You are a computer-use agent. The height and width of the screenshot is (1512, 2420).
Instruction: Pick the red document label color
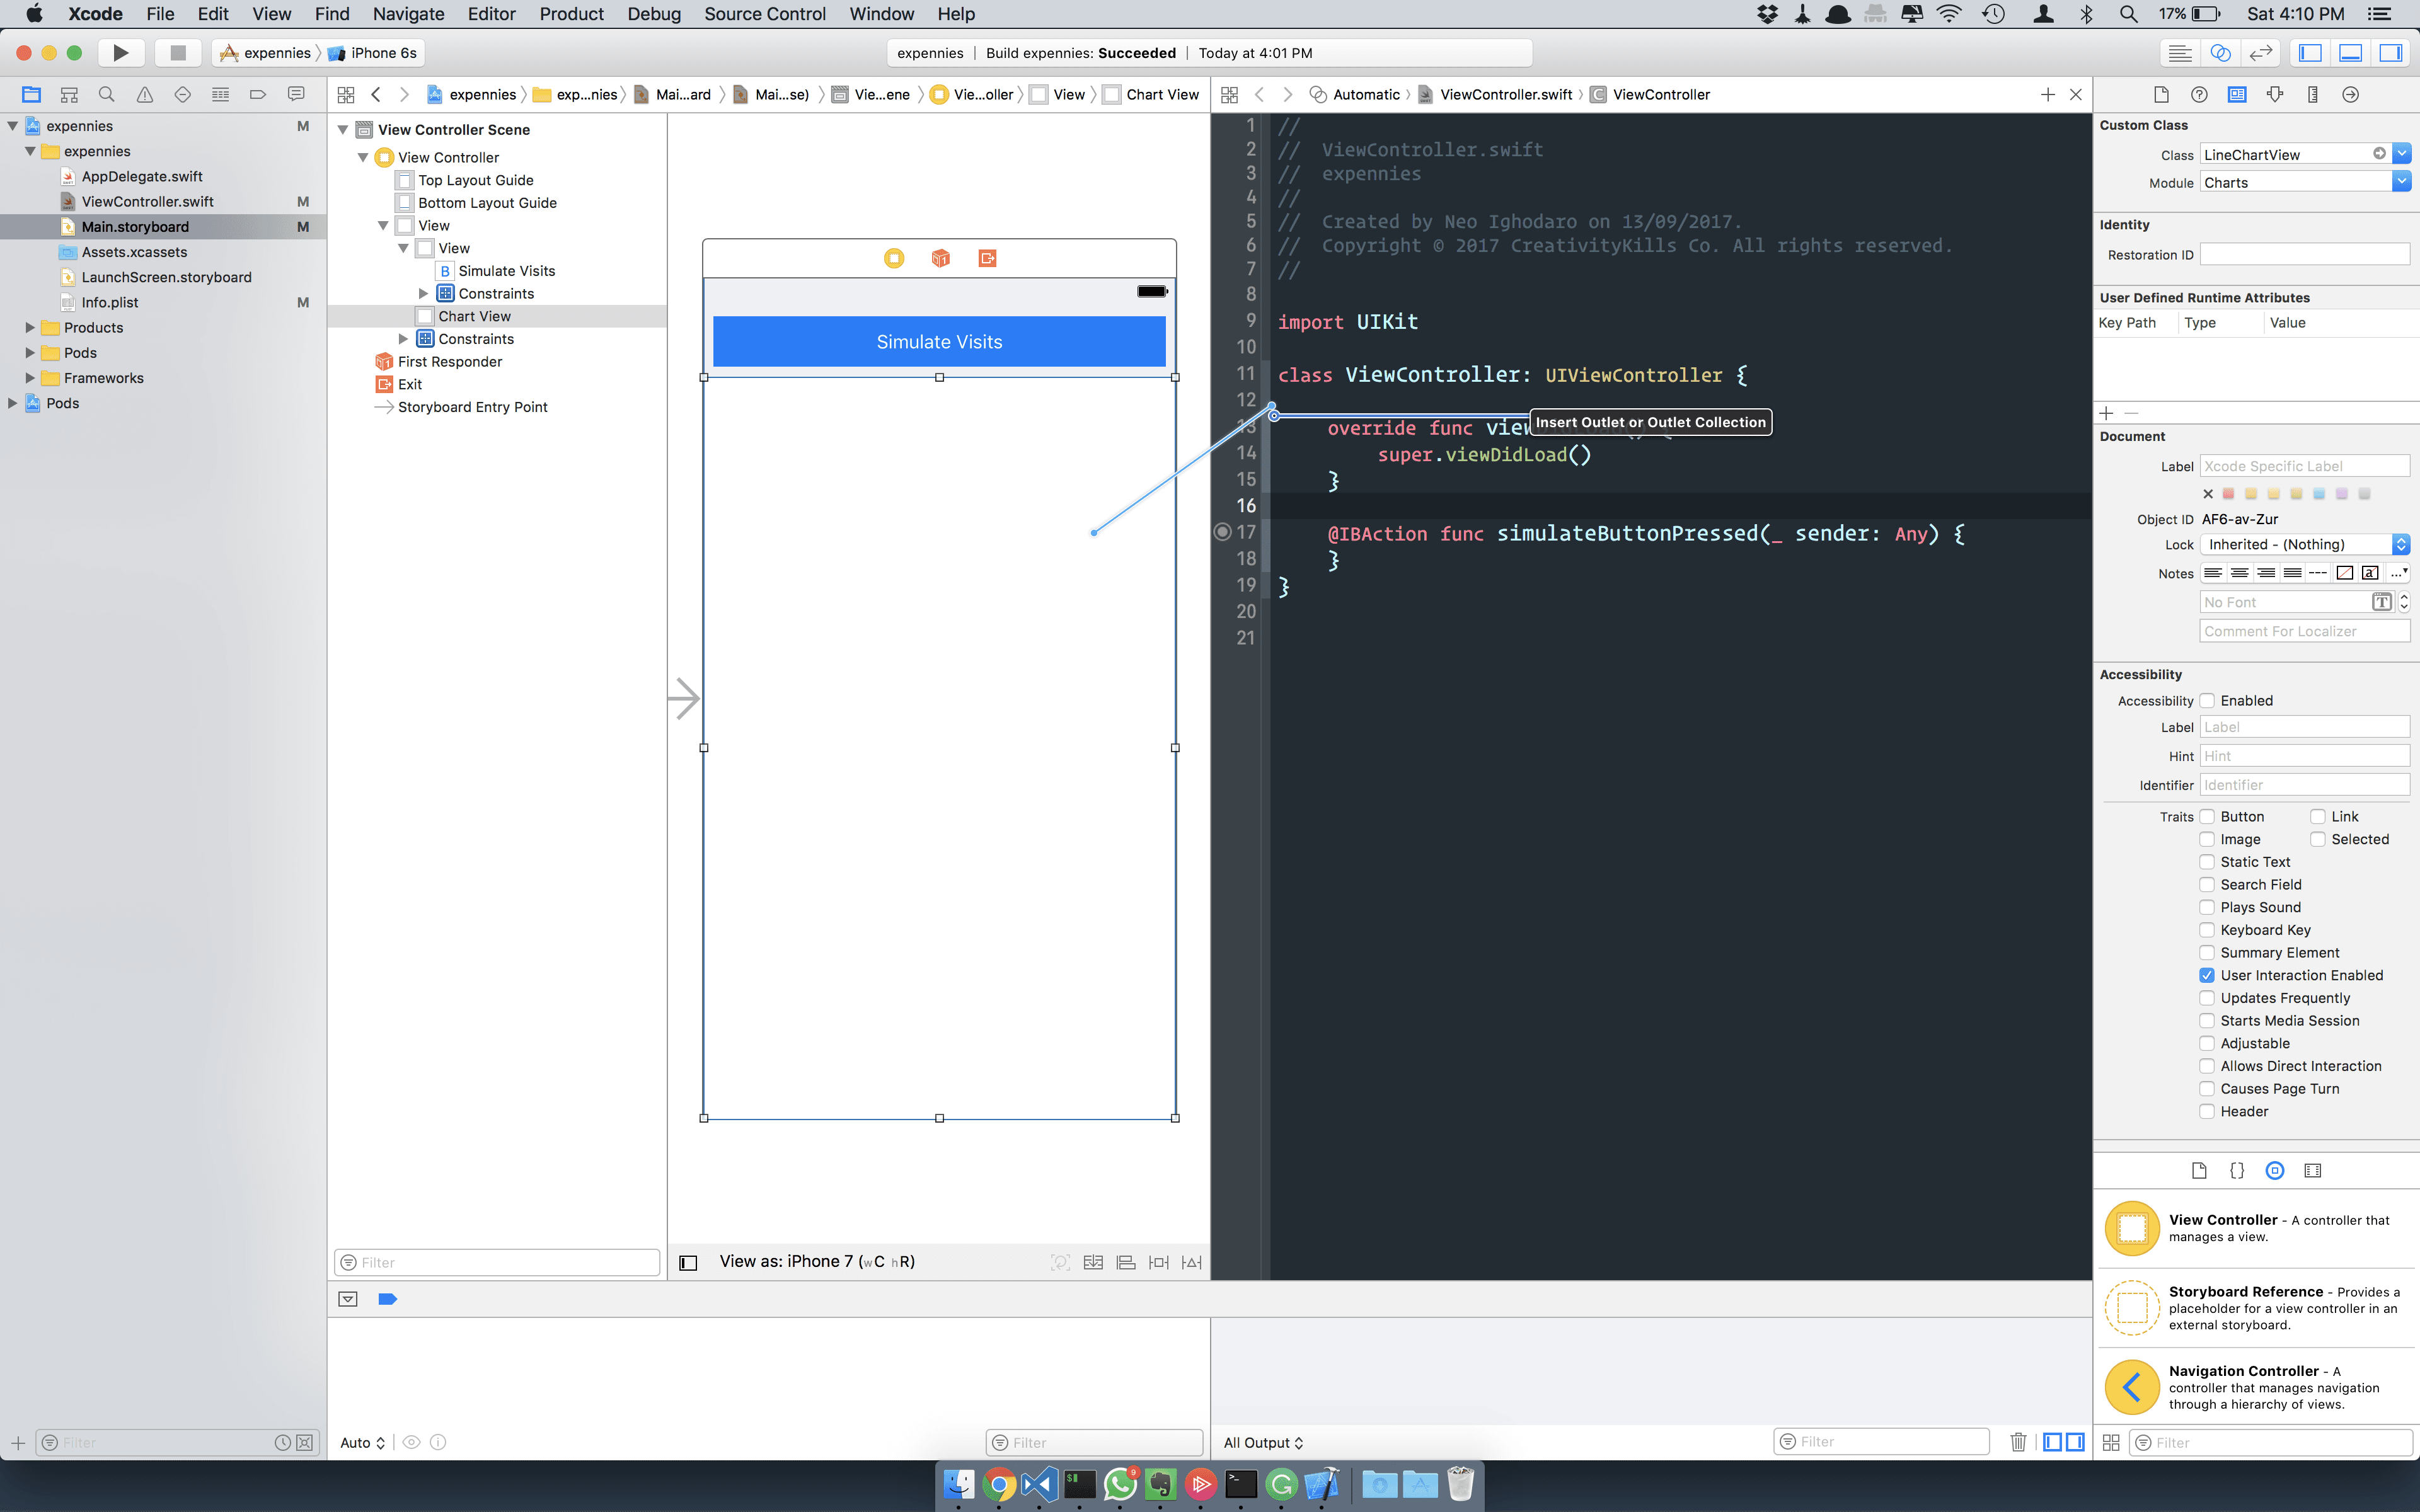pyautogui.click(x=2228, y=493)
